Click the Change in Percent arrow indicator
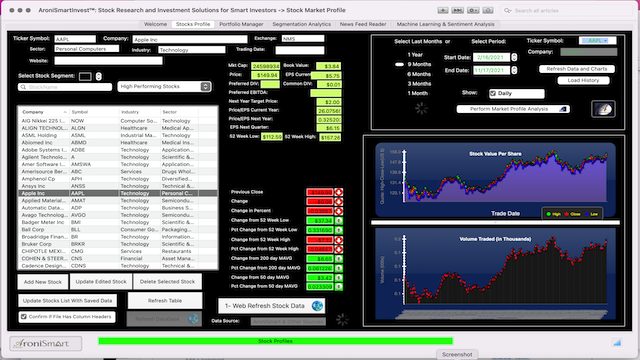 coord(339,211)
